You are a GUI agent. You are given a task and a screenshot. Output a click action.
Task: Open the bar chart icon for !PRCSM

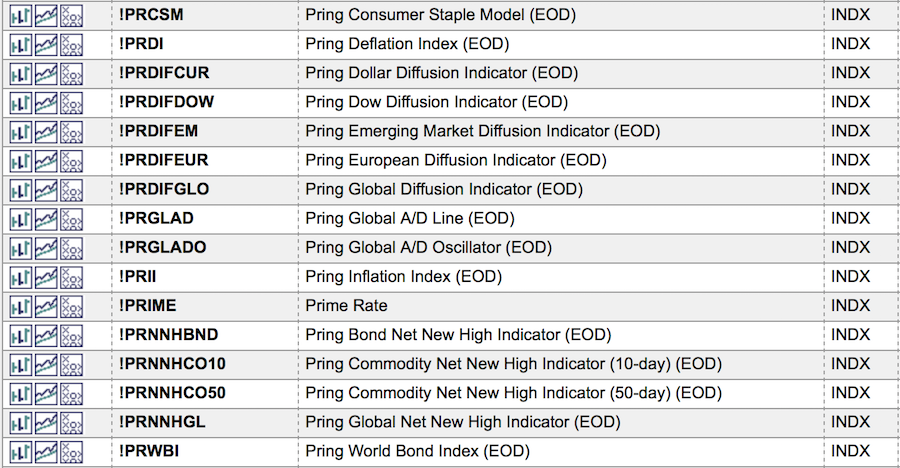click(x=20, y=15)
